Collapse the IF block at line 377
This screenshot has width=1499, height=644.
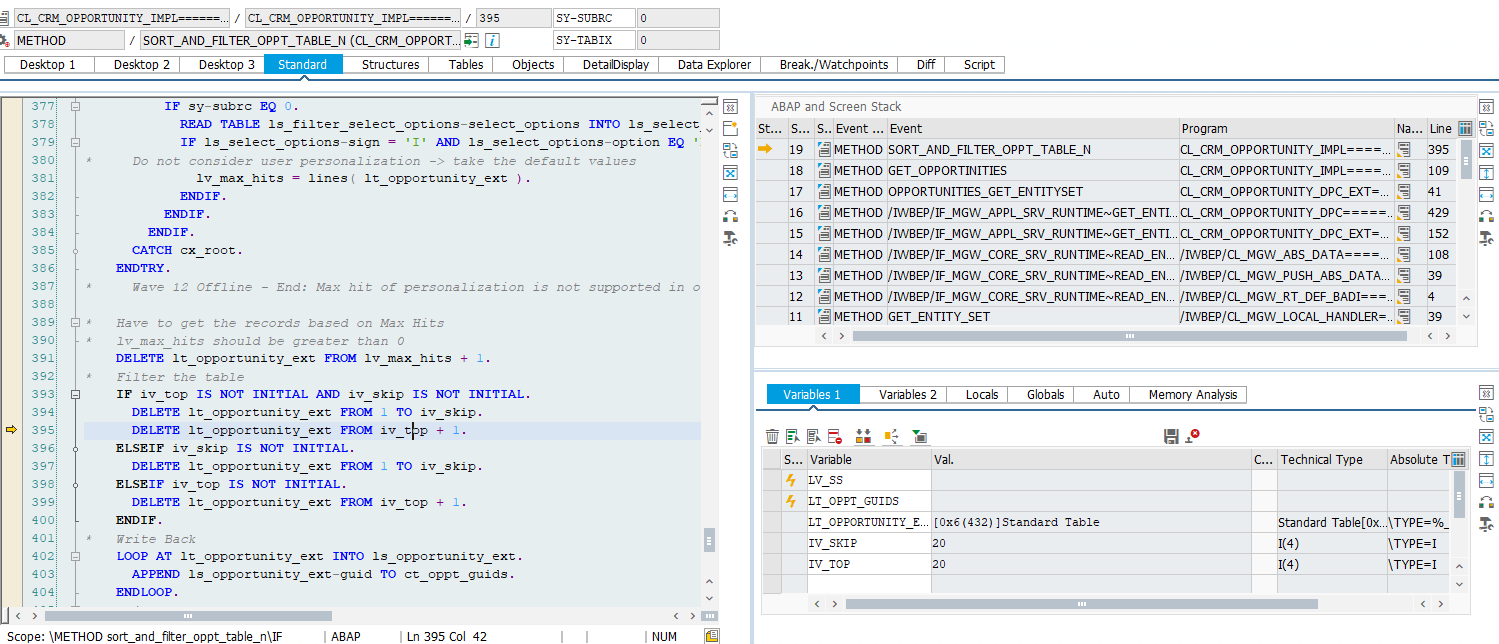point(75,106)
